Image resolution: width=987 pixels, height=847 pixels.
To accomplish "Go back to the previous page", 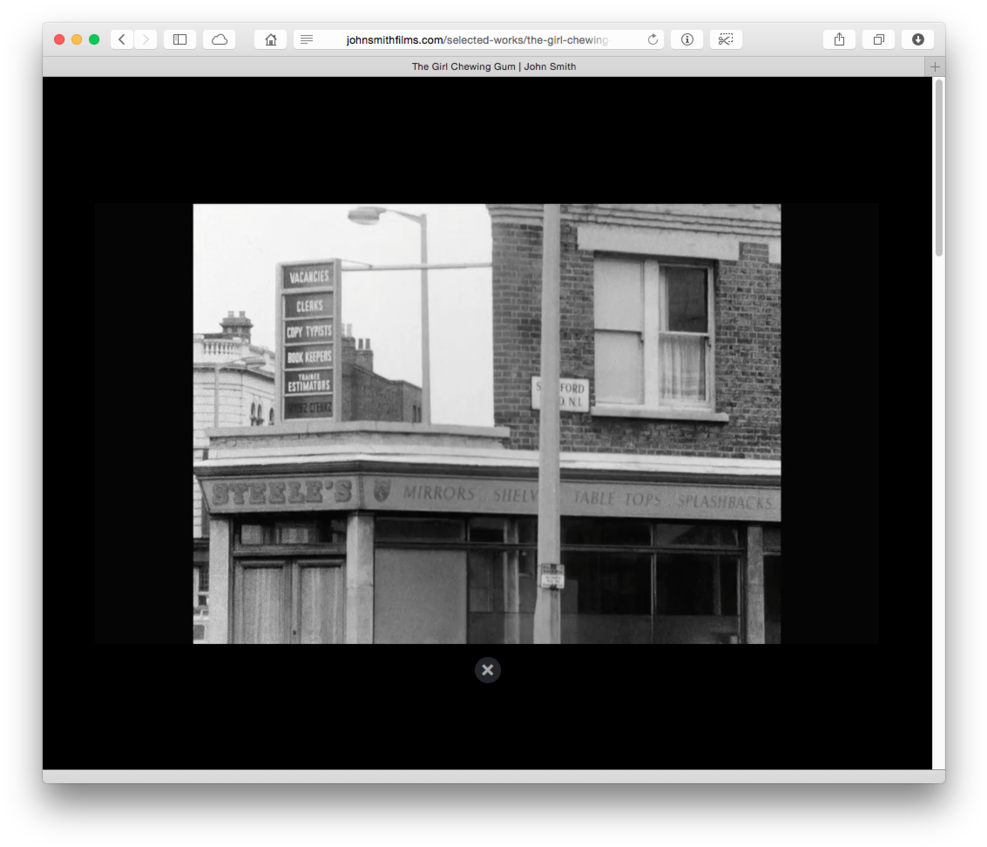I will pyautogui.click(x=122, y=40).
